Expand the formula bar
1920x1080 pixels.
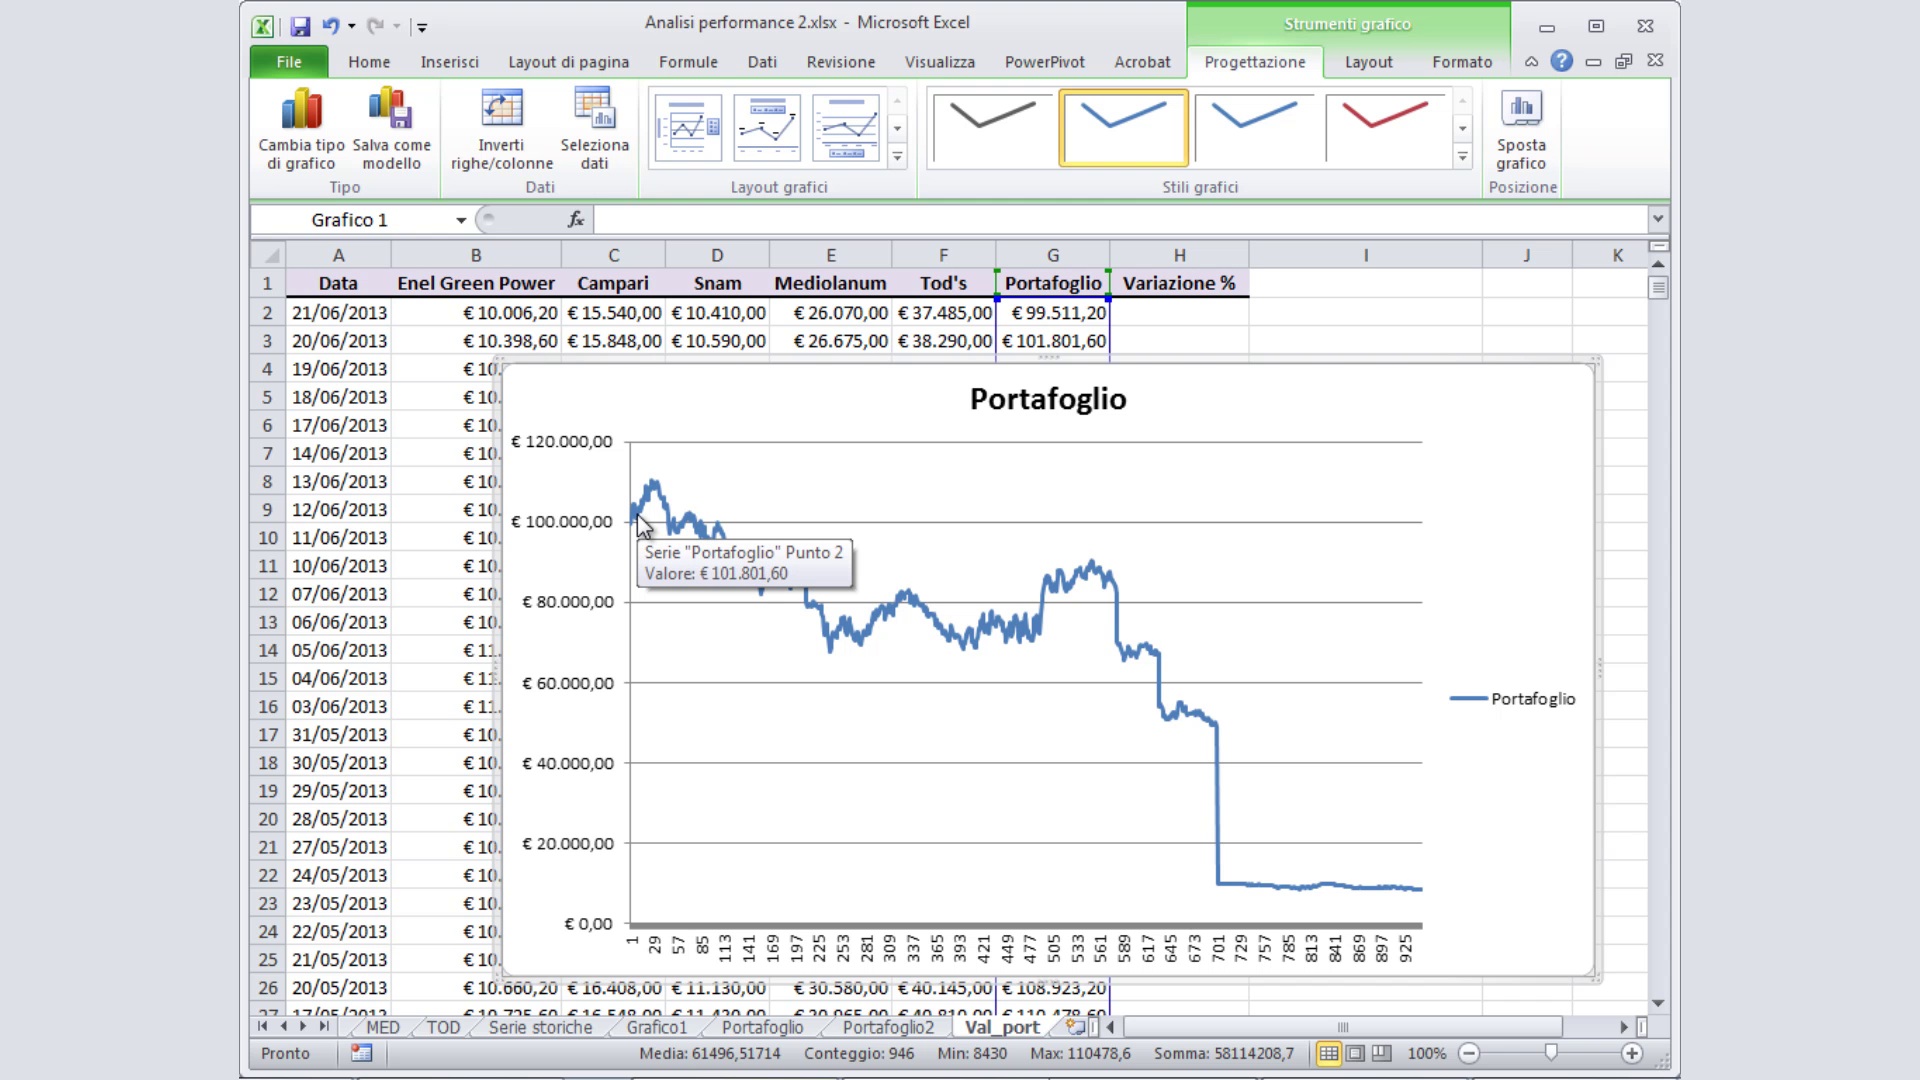(x=1657, y=219)
